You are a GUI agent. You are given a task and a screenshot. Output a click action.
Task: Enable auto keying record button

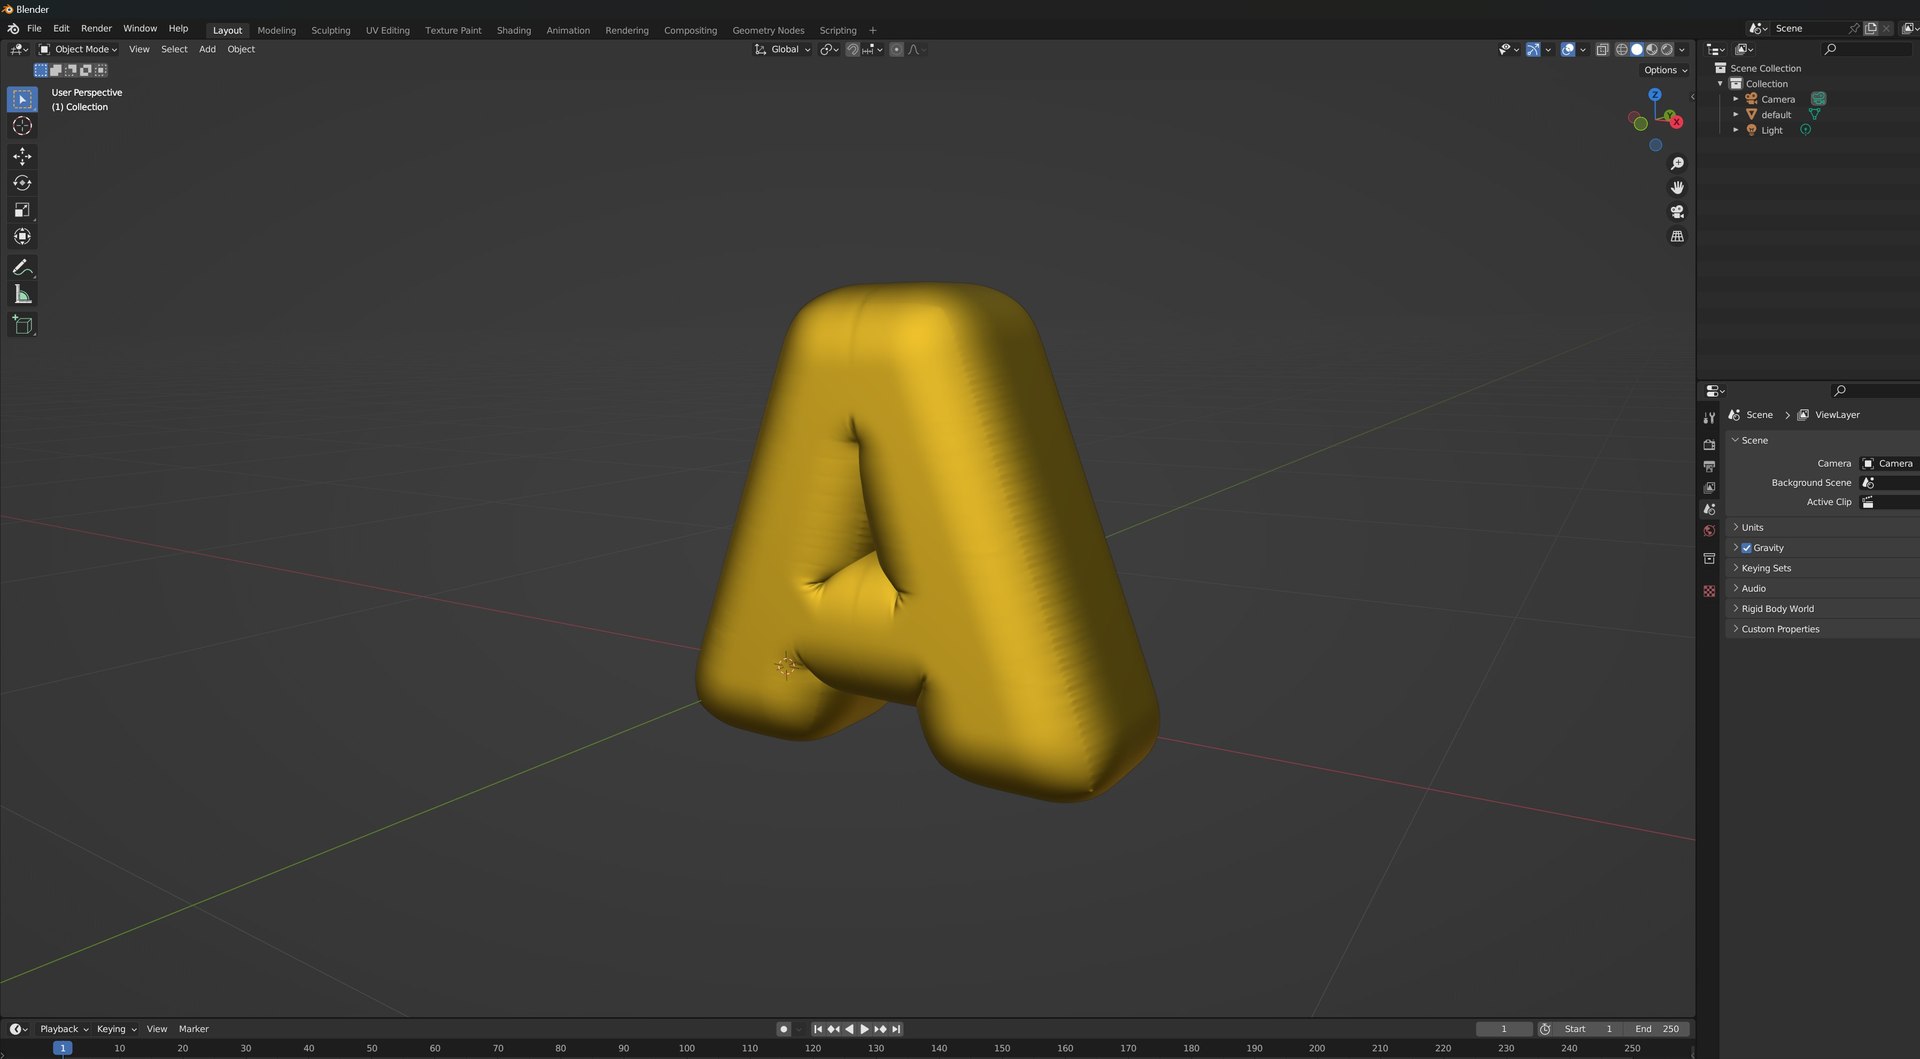[784, 1029]
